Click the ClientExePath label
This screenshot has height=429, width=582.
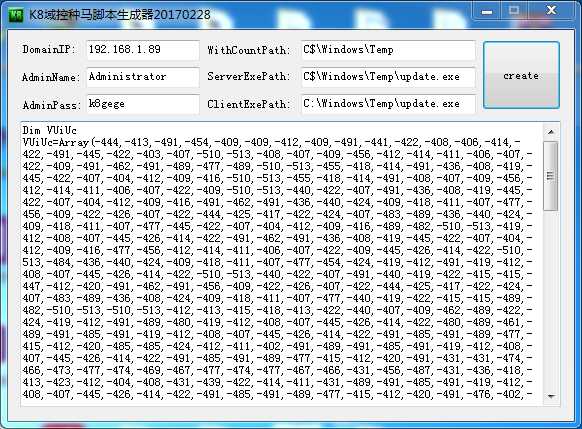coord(248,104)
